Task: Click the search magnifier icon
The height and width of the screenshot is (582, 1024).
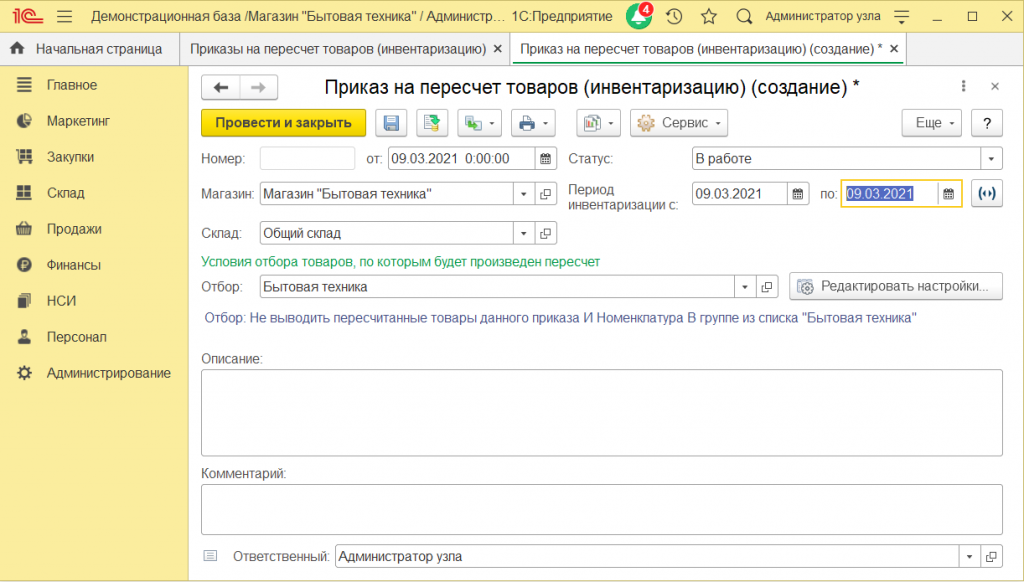Action: point(744,16)
